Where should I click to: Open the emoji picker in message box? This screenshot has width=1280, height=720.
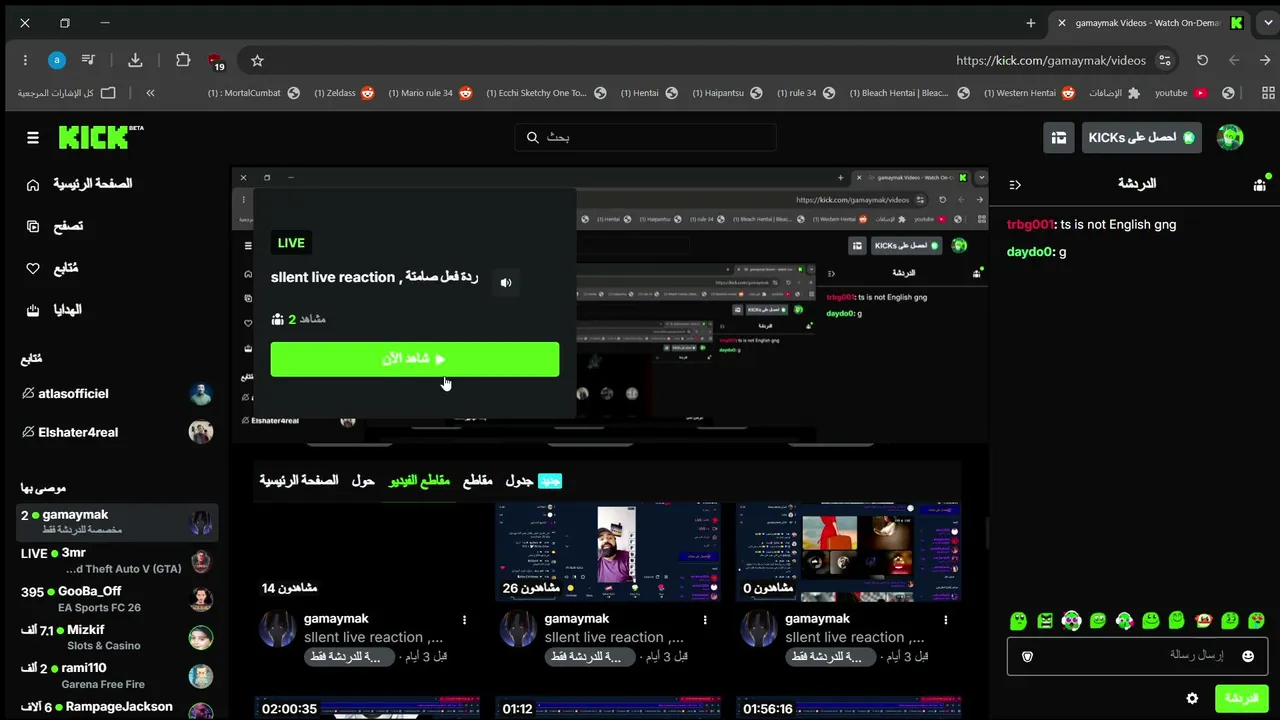point(1248,656)
